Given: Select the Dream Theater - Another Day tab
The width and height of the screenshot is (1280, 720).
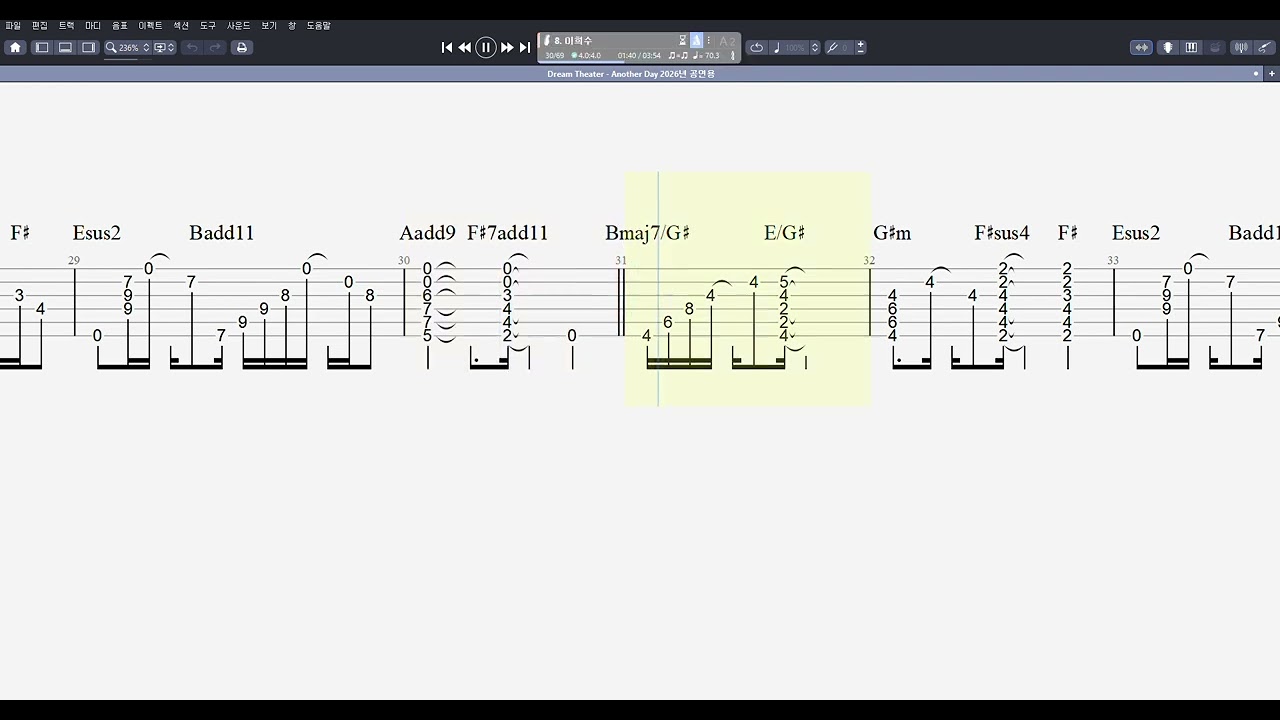Looking at the screenshot, I should [x=631, y=74].
